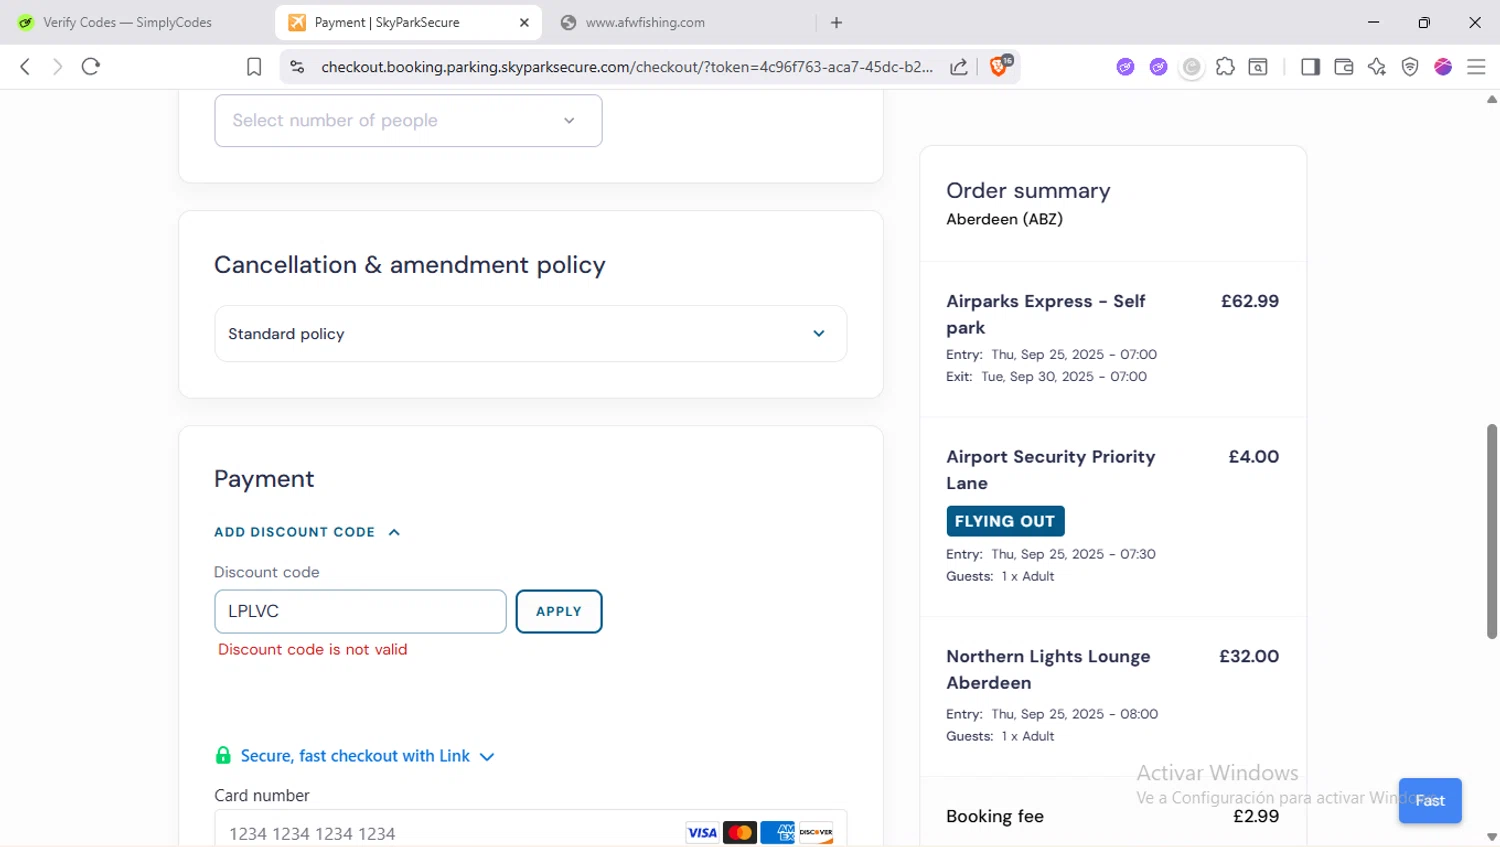Click the blue Fast button
Image resolution: width=1500 pixels, height=847 pixels.
pos(1430,800)
